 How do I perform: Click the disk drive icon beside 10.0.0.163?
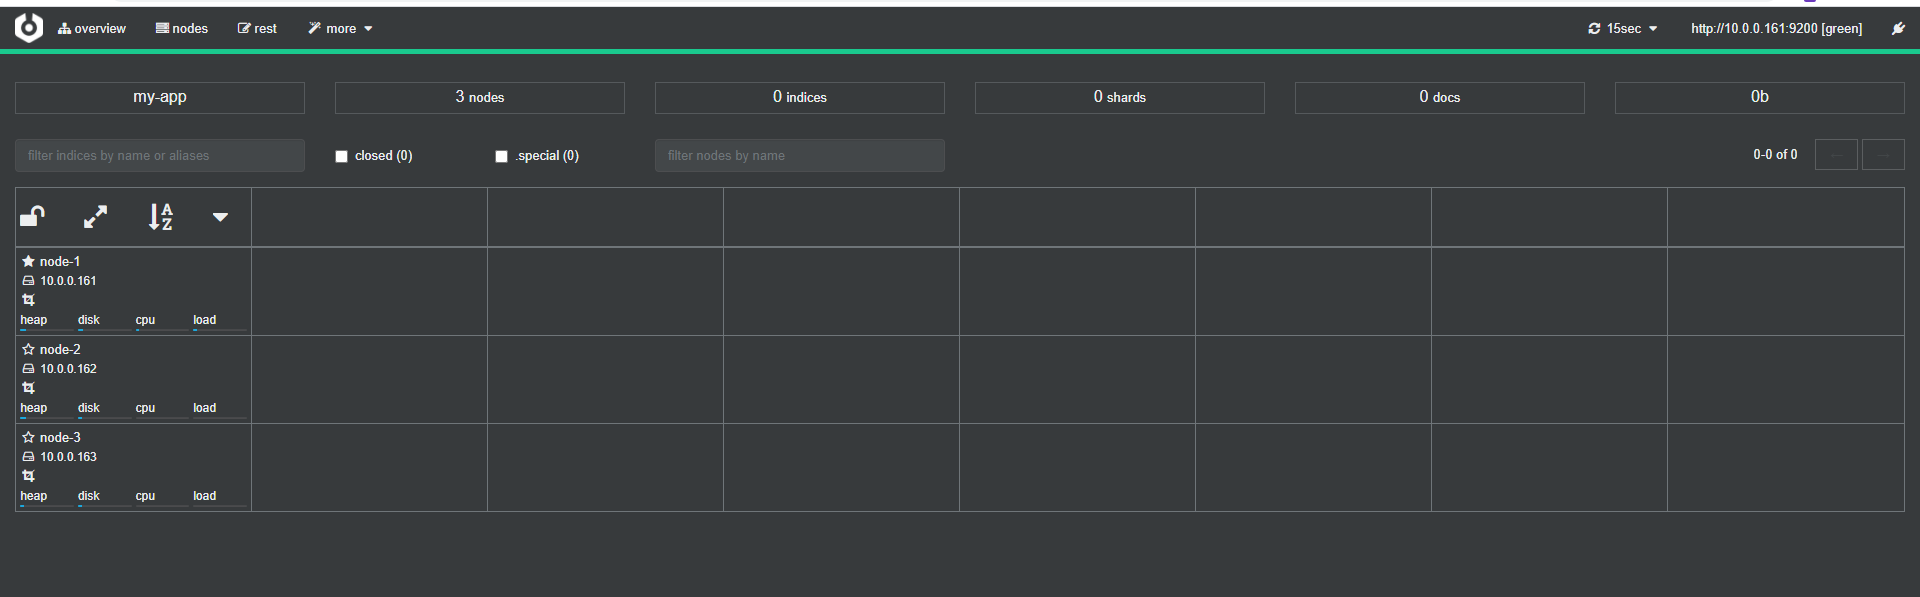(28, 457)
